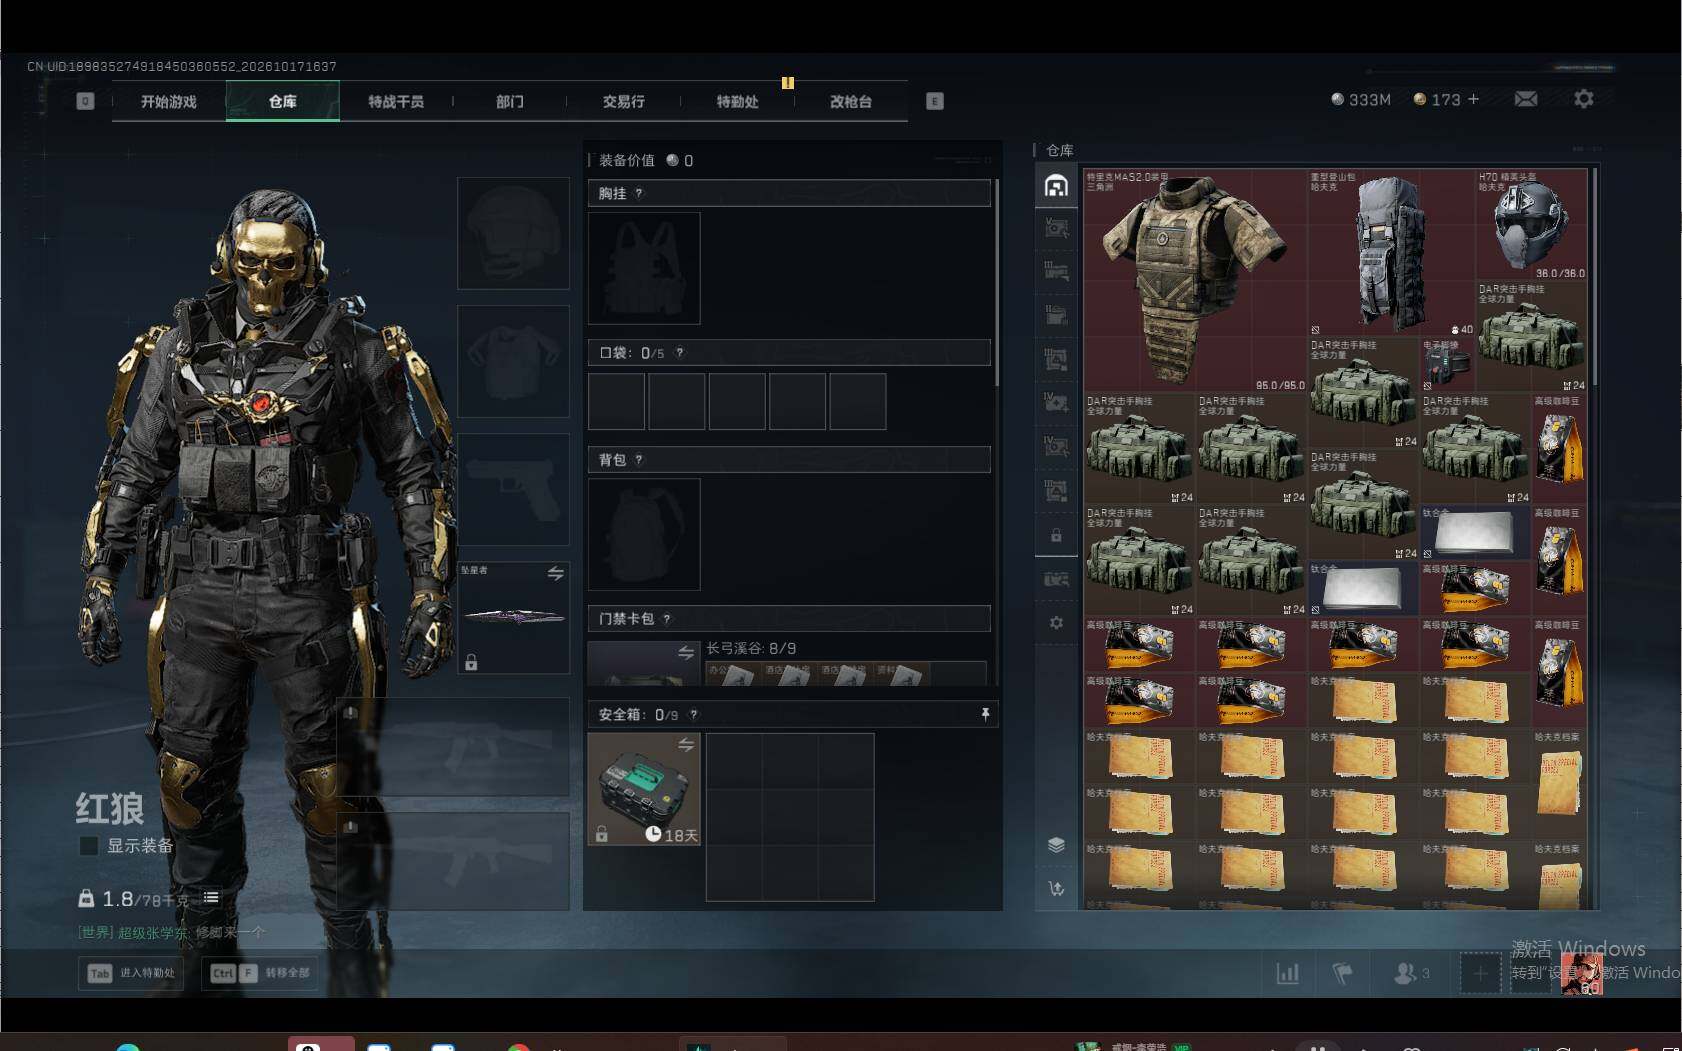1682x1051 pixels.
Task: Switch to the 特战干员 tab
Action: (x=396, y=101)
